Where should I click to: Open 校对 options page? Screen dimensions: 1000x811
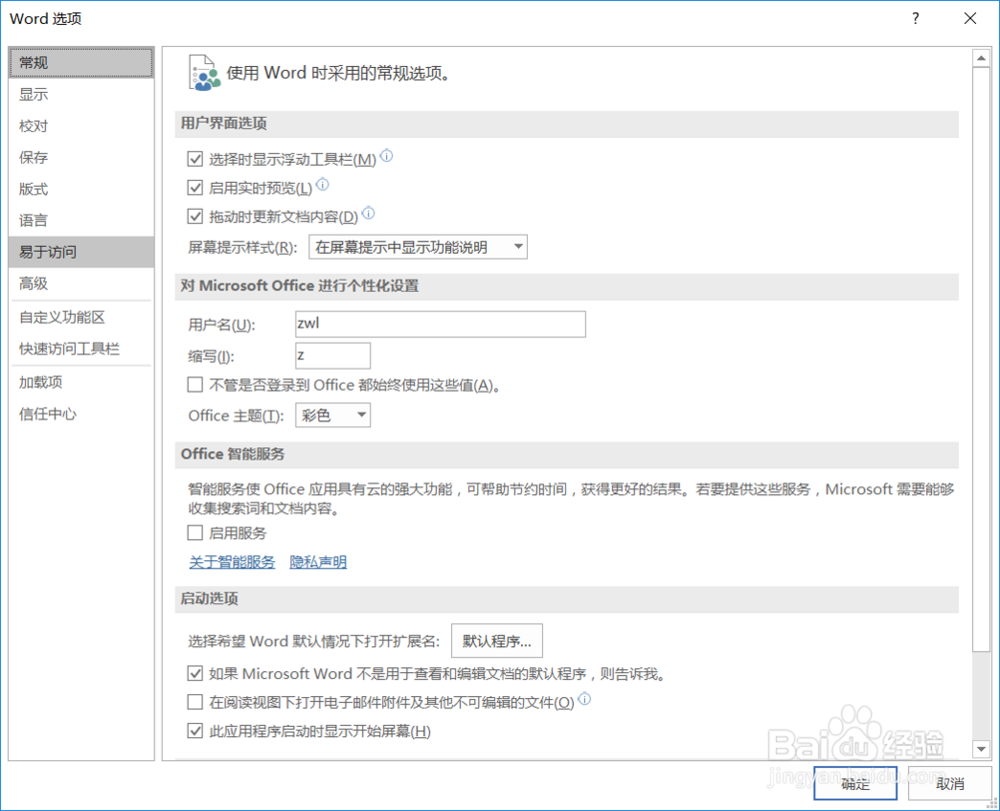click(81, 126)
